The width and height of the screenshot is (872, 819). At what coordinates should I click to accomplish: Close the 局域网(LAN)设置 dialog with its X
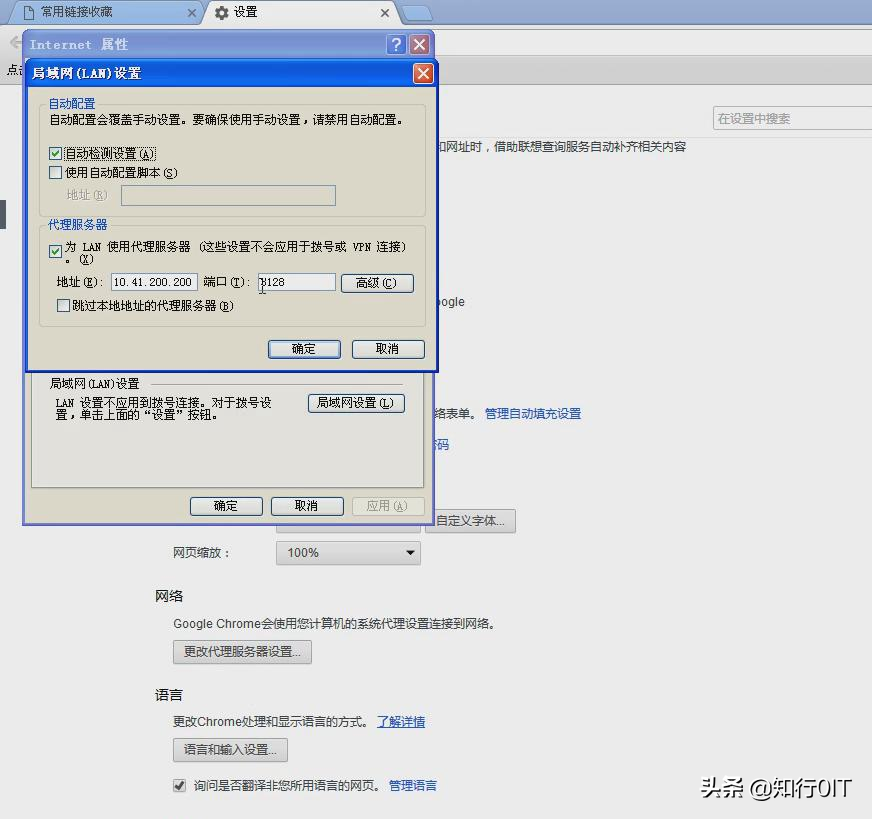click(x=423, y=73)
